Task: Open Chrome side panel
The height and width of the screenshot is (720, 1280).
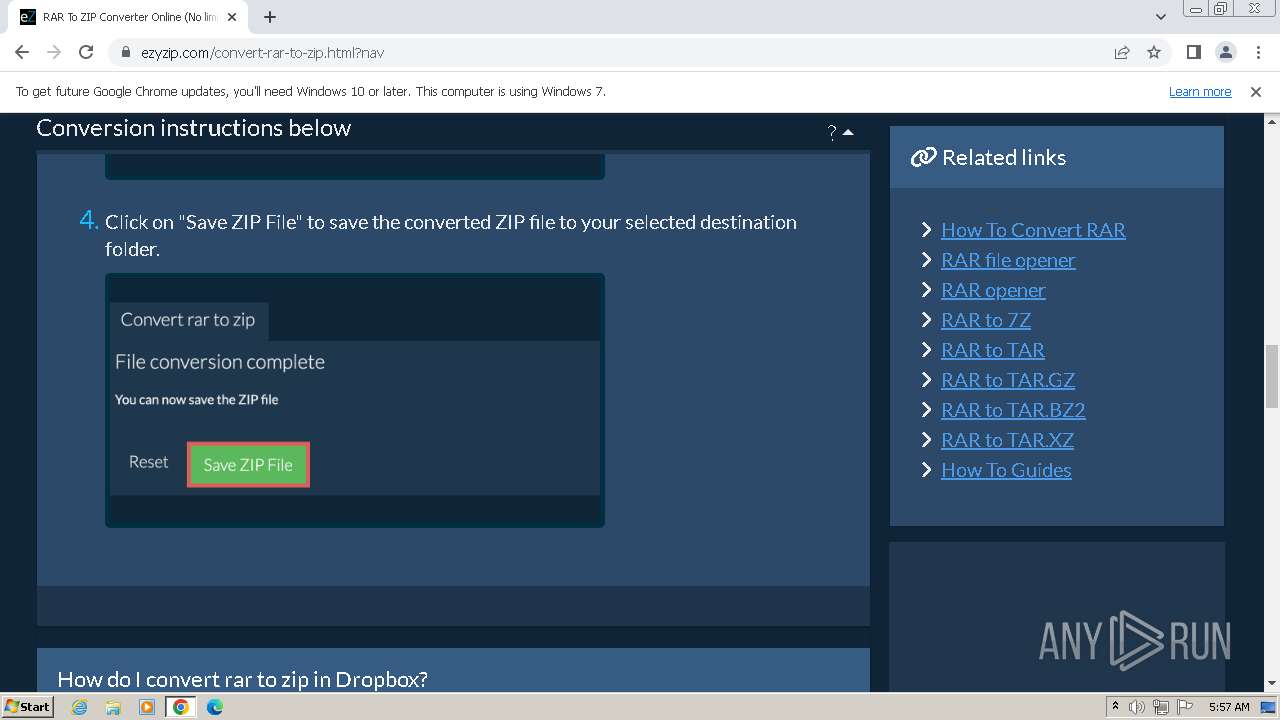Action: point(1194,52)
